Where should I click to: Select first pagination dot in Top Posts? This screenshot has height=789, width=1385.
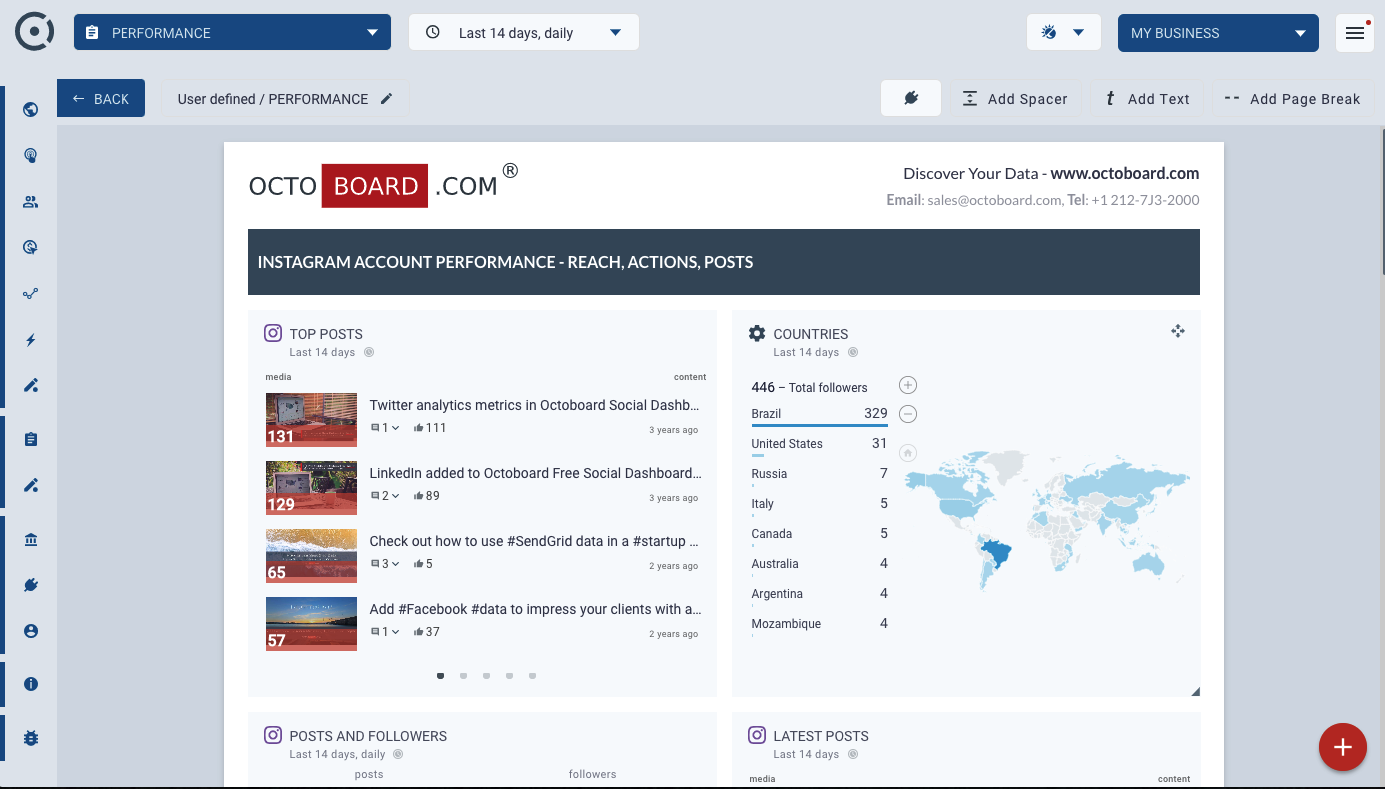(441, 676)
